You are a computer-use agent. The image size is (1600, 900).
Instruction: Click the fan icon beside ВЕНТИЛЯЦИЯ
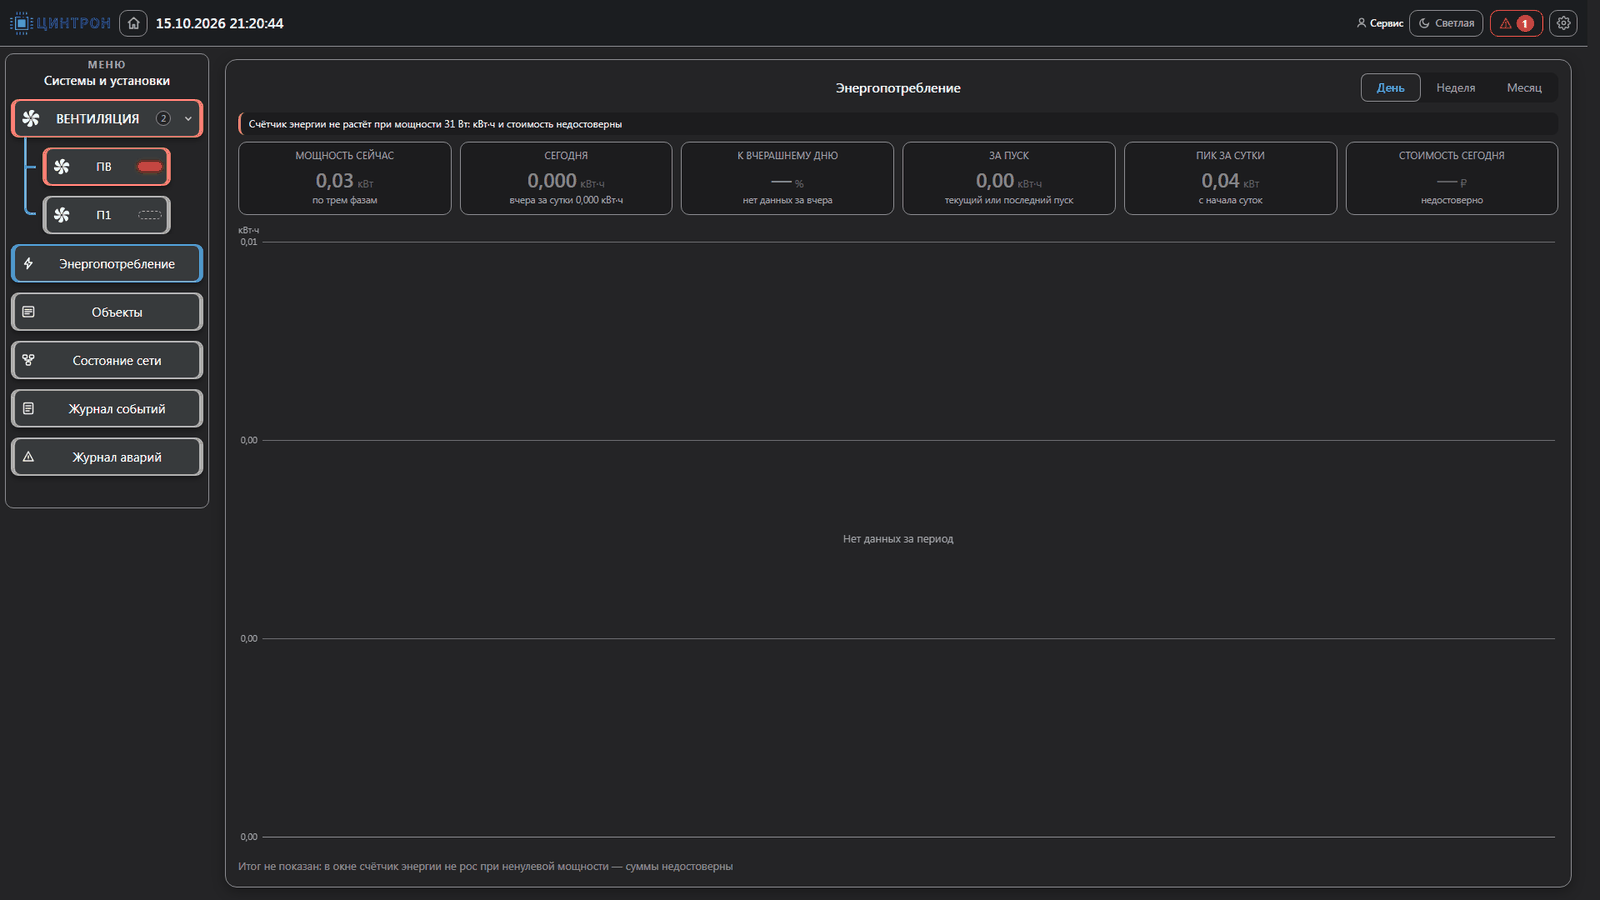(x=31, y=118)
